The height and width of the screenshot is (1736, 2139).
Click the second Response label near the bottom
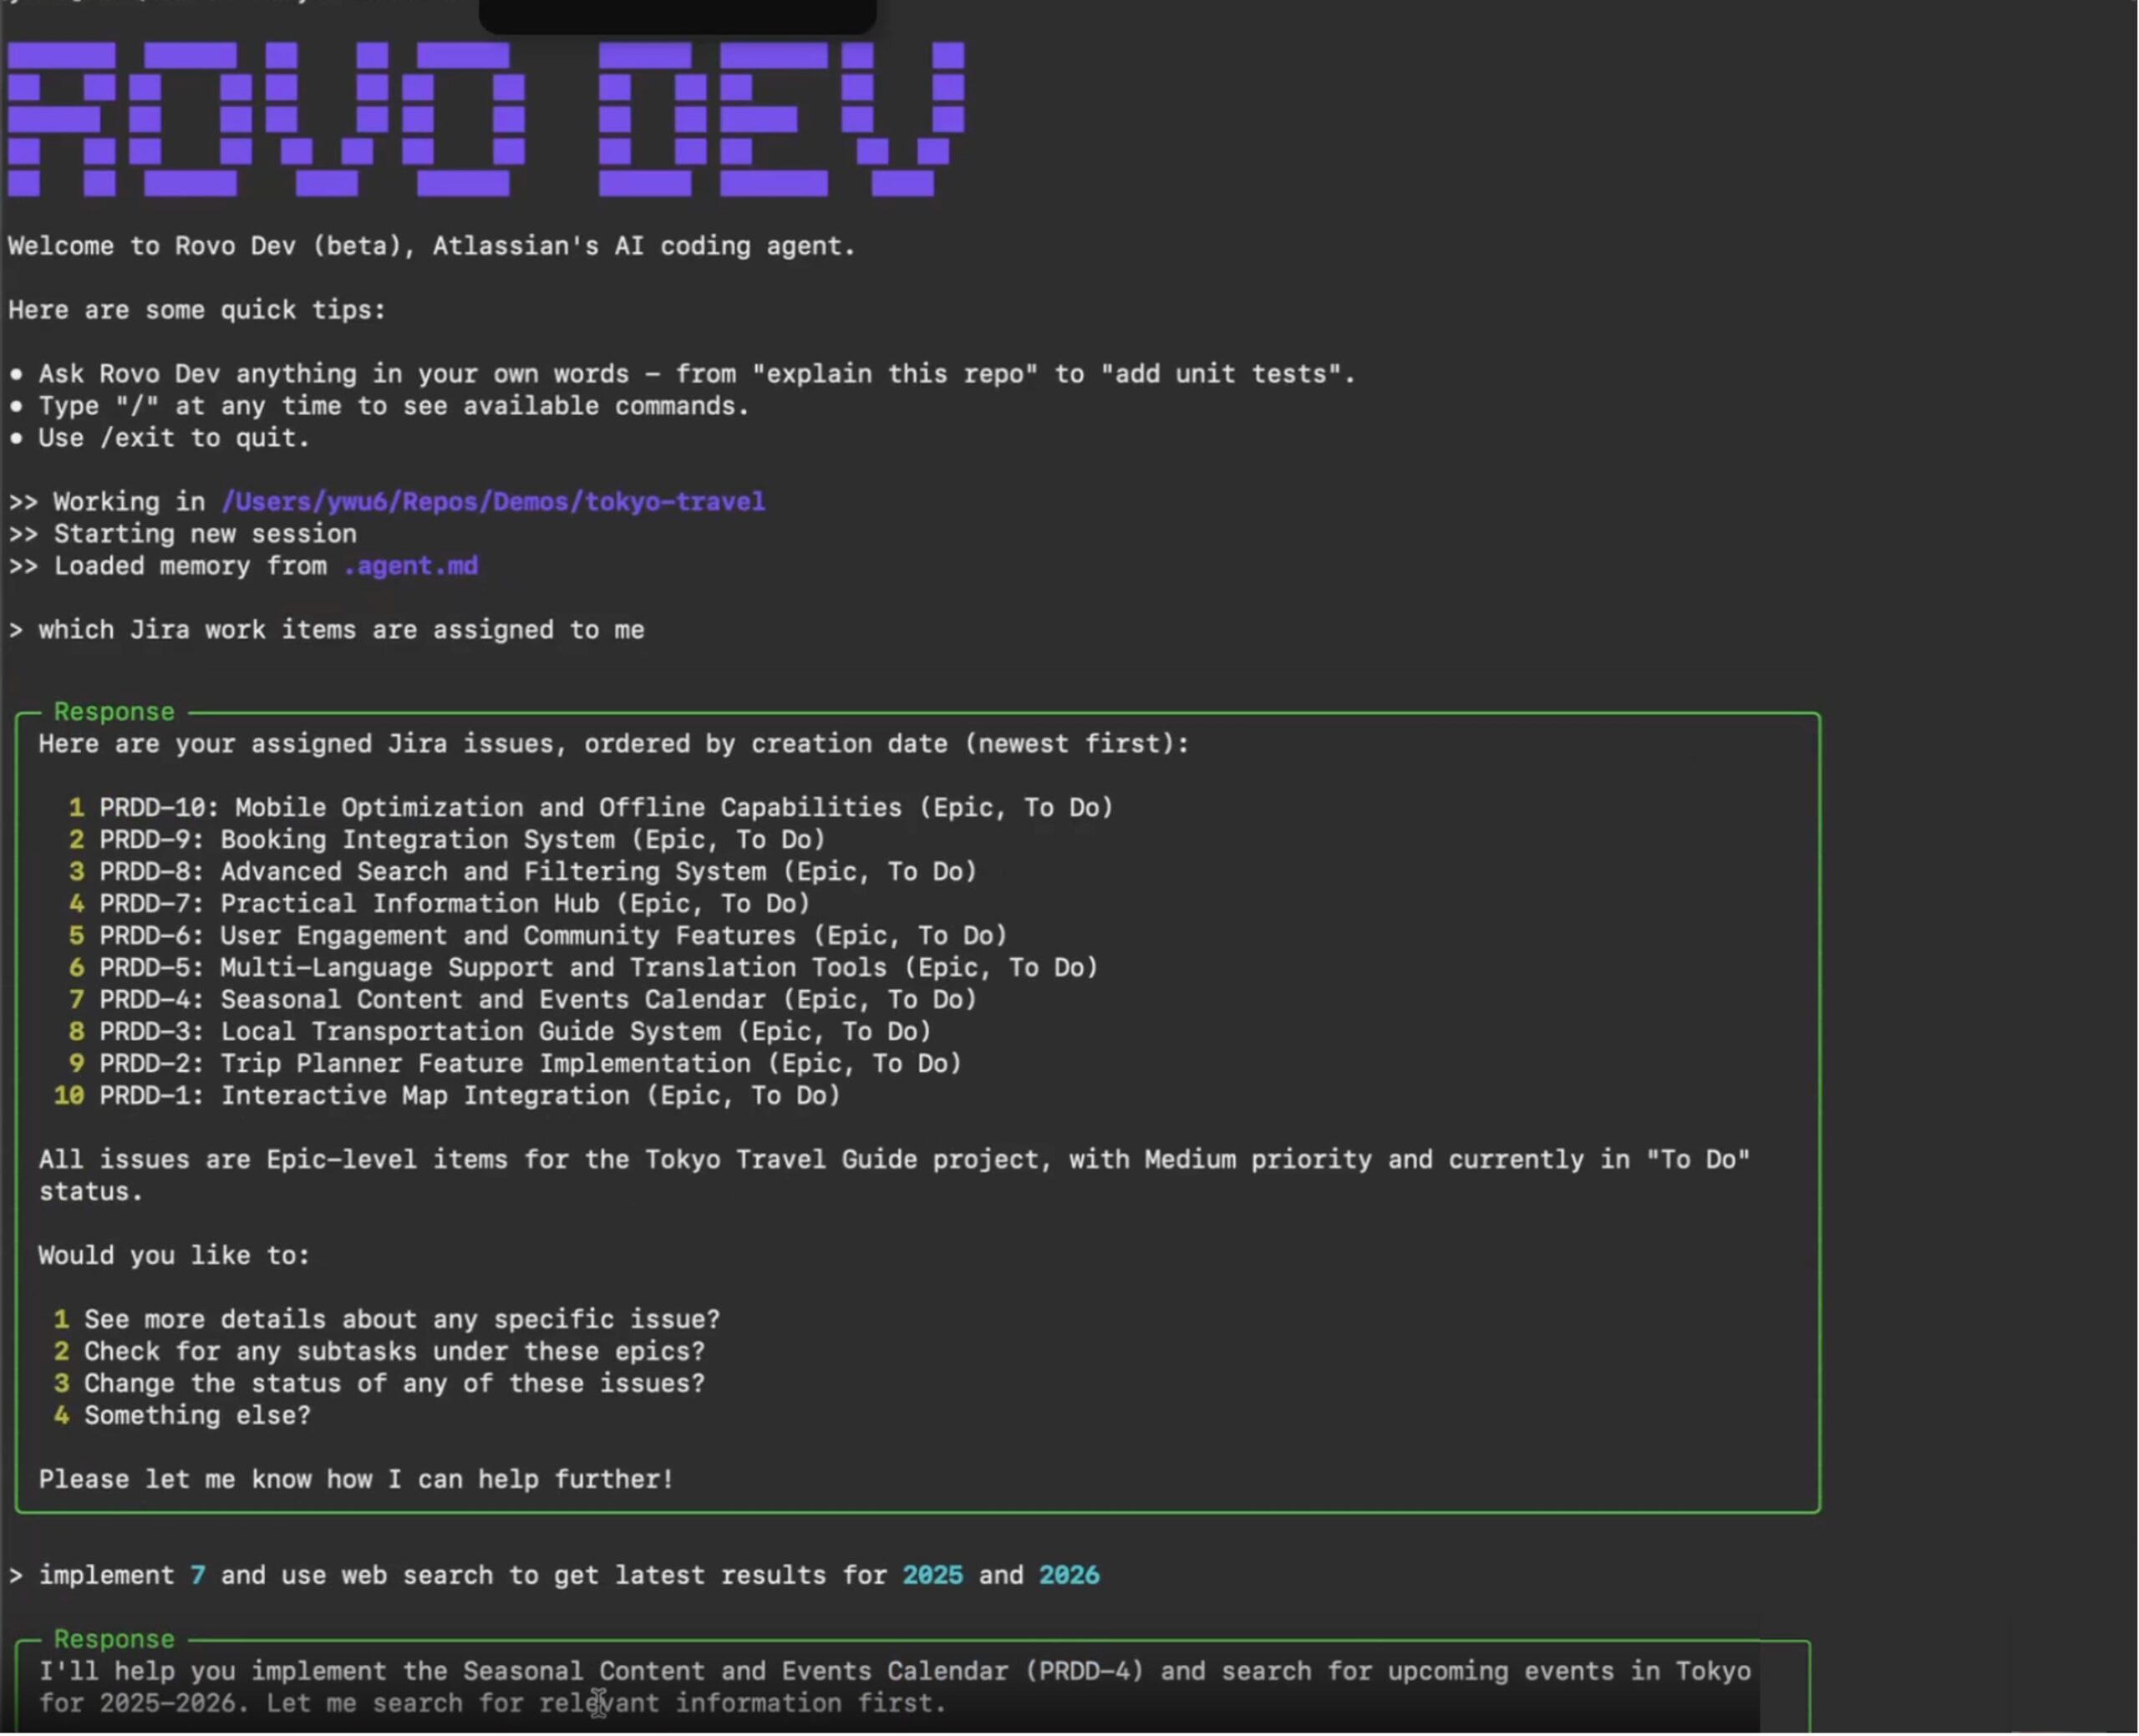point(114,1640)
